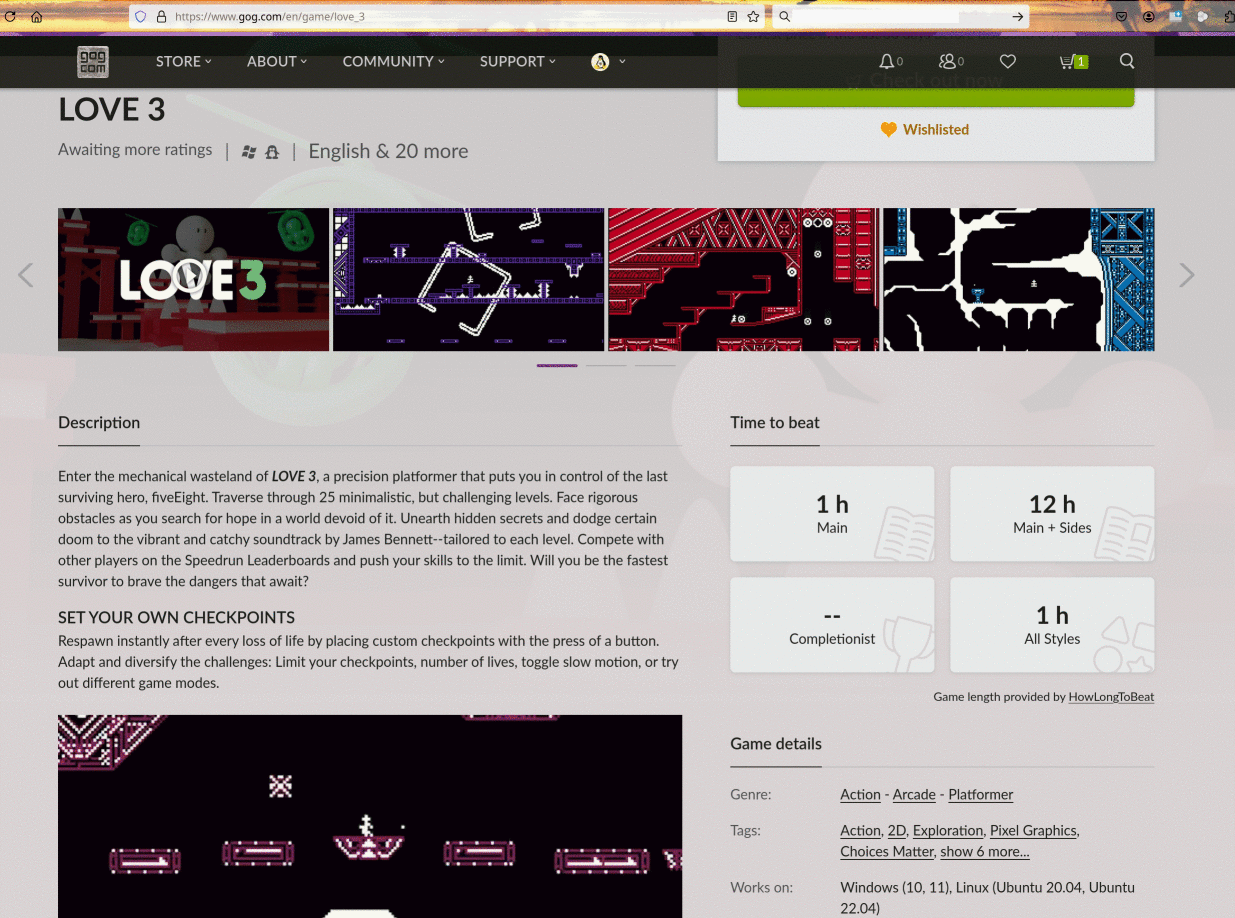Select the first gallery page indicator
Viewport: 1235px width, 918px height.
[557, 365]
